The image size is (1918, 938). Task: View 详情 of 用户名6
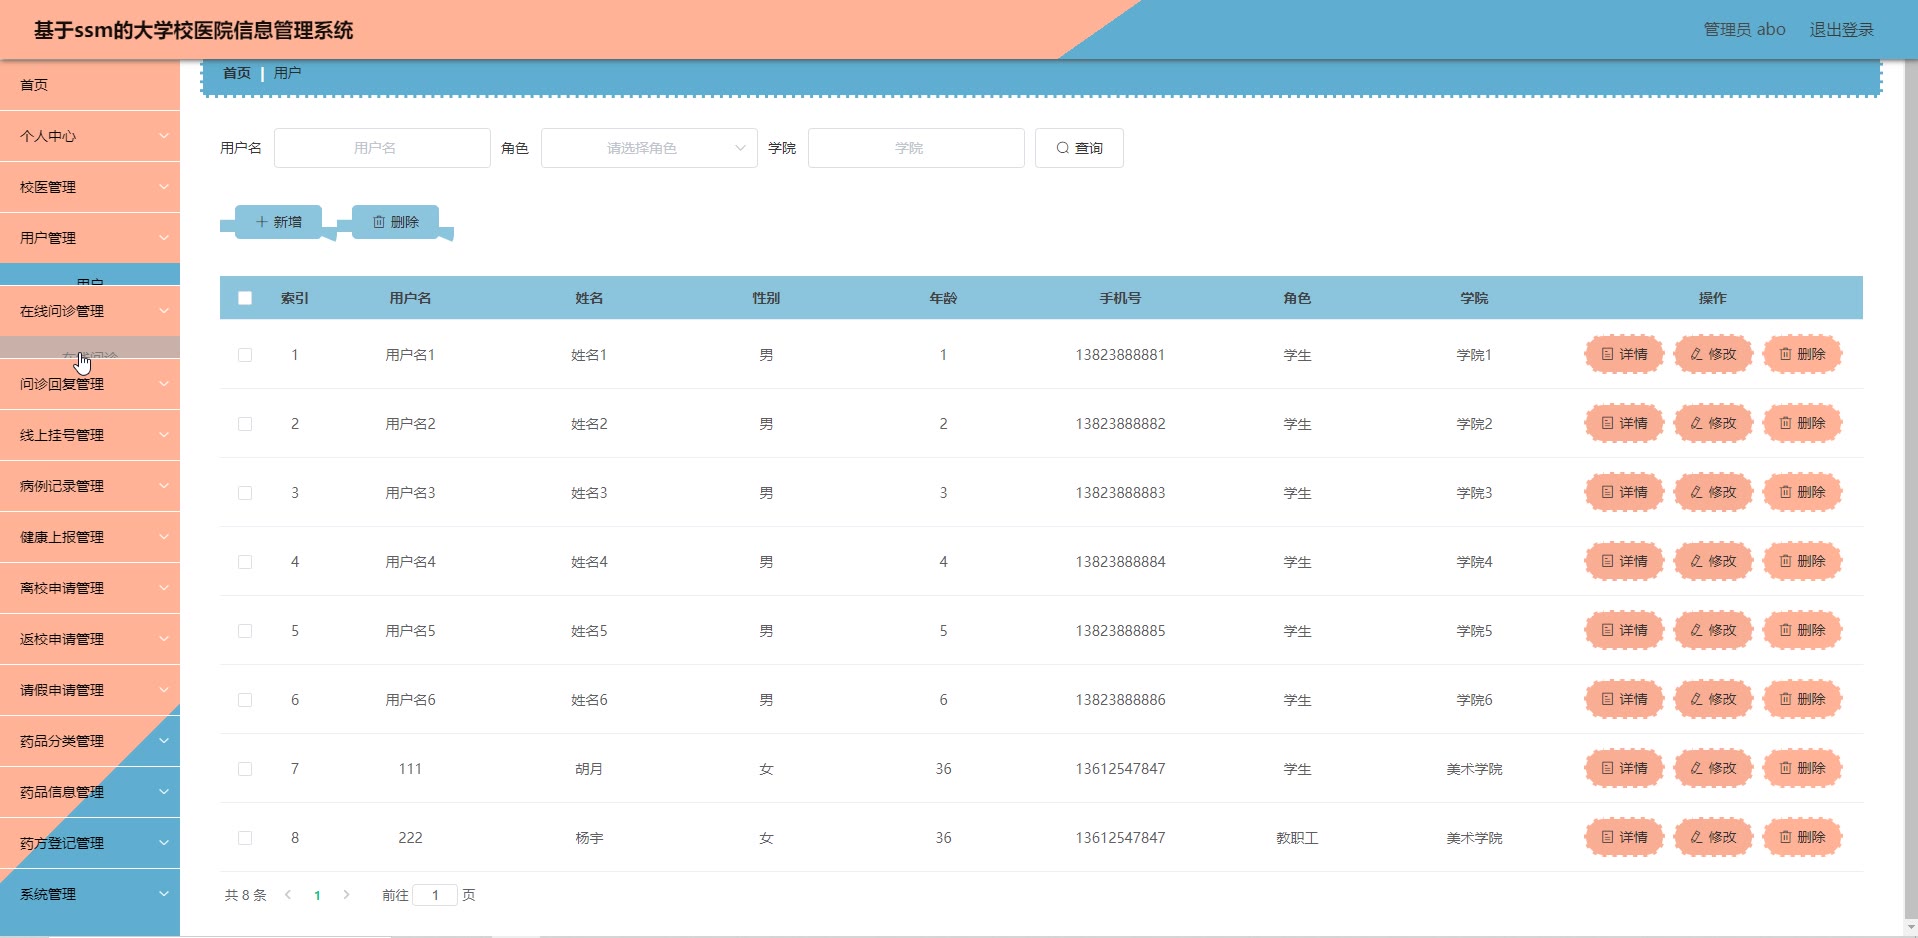(1624, 699)
